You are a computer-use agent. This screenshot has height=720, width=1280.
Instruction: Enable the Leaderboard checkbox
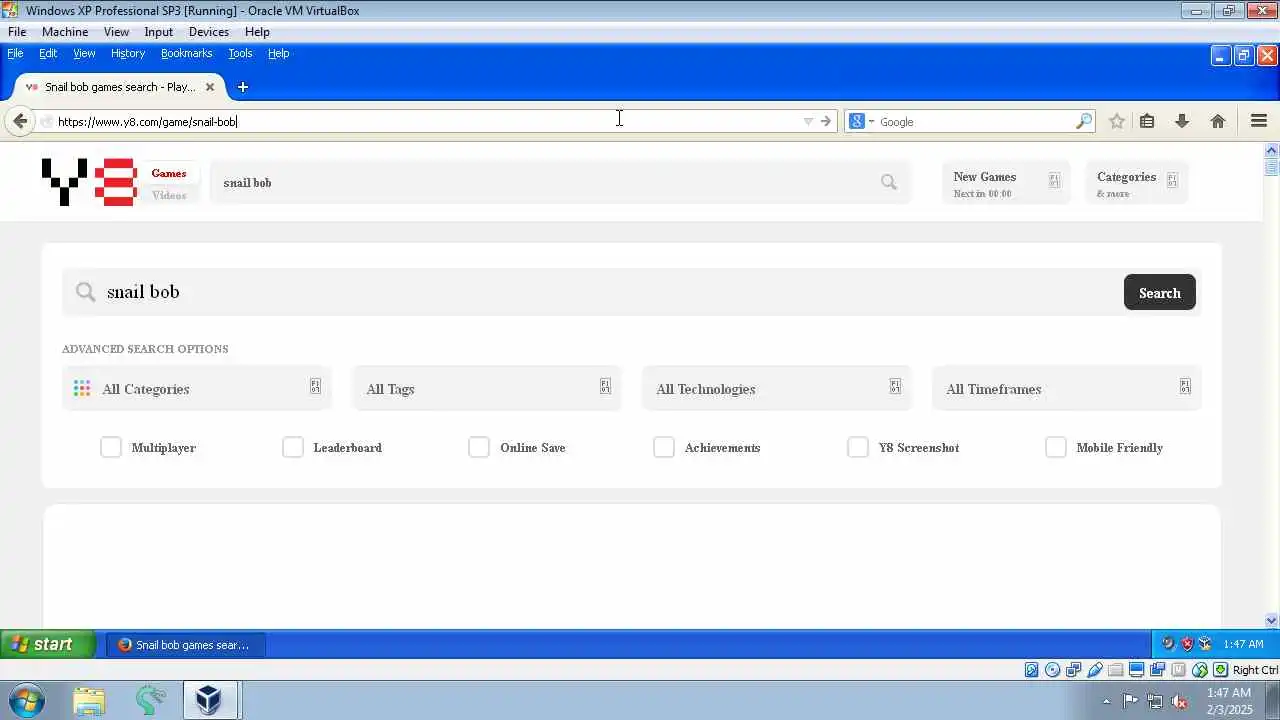(293, 447)
